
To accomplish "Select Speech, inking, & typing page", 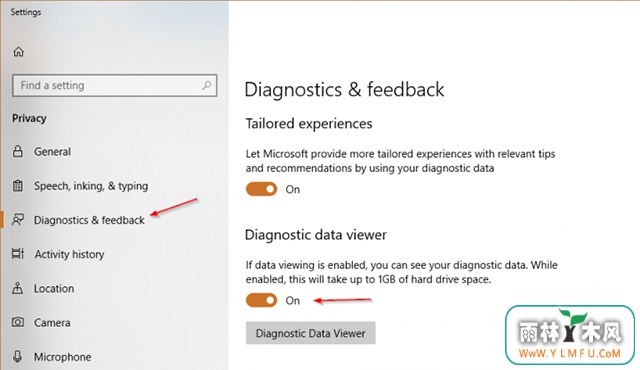I will [x=91, y=186].
